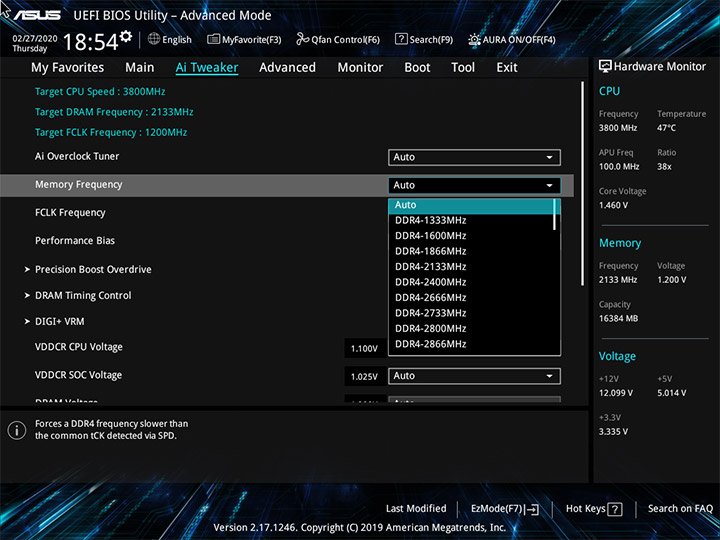The image size is (720, 540).
Task: Collapse the Memory Frequency dropdown field
Action: pos(474,186)
